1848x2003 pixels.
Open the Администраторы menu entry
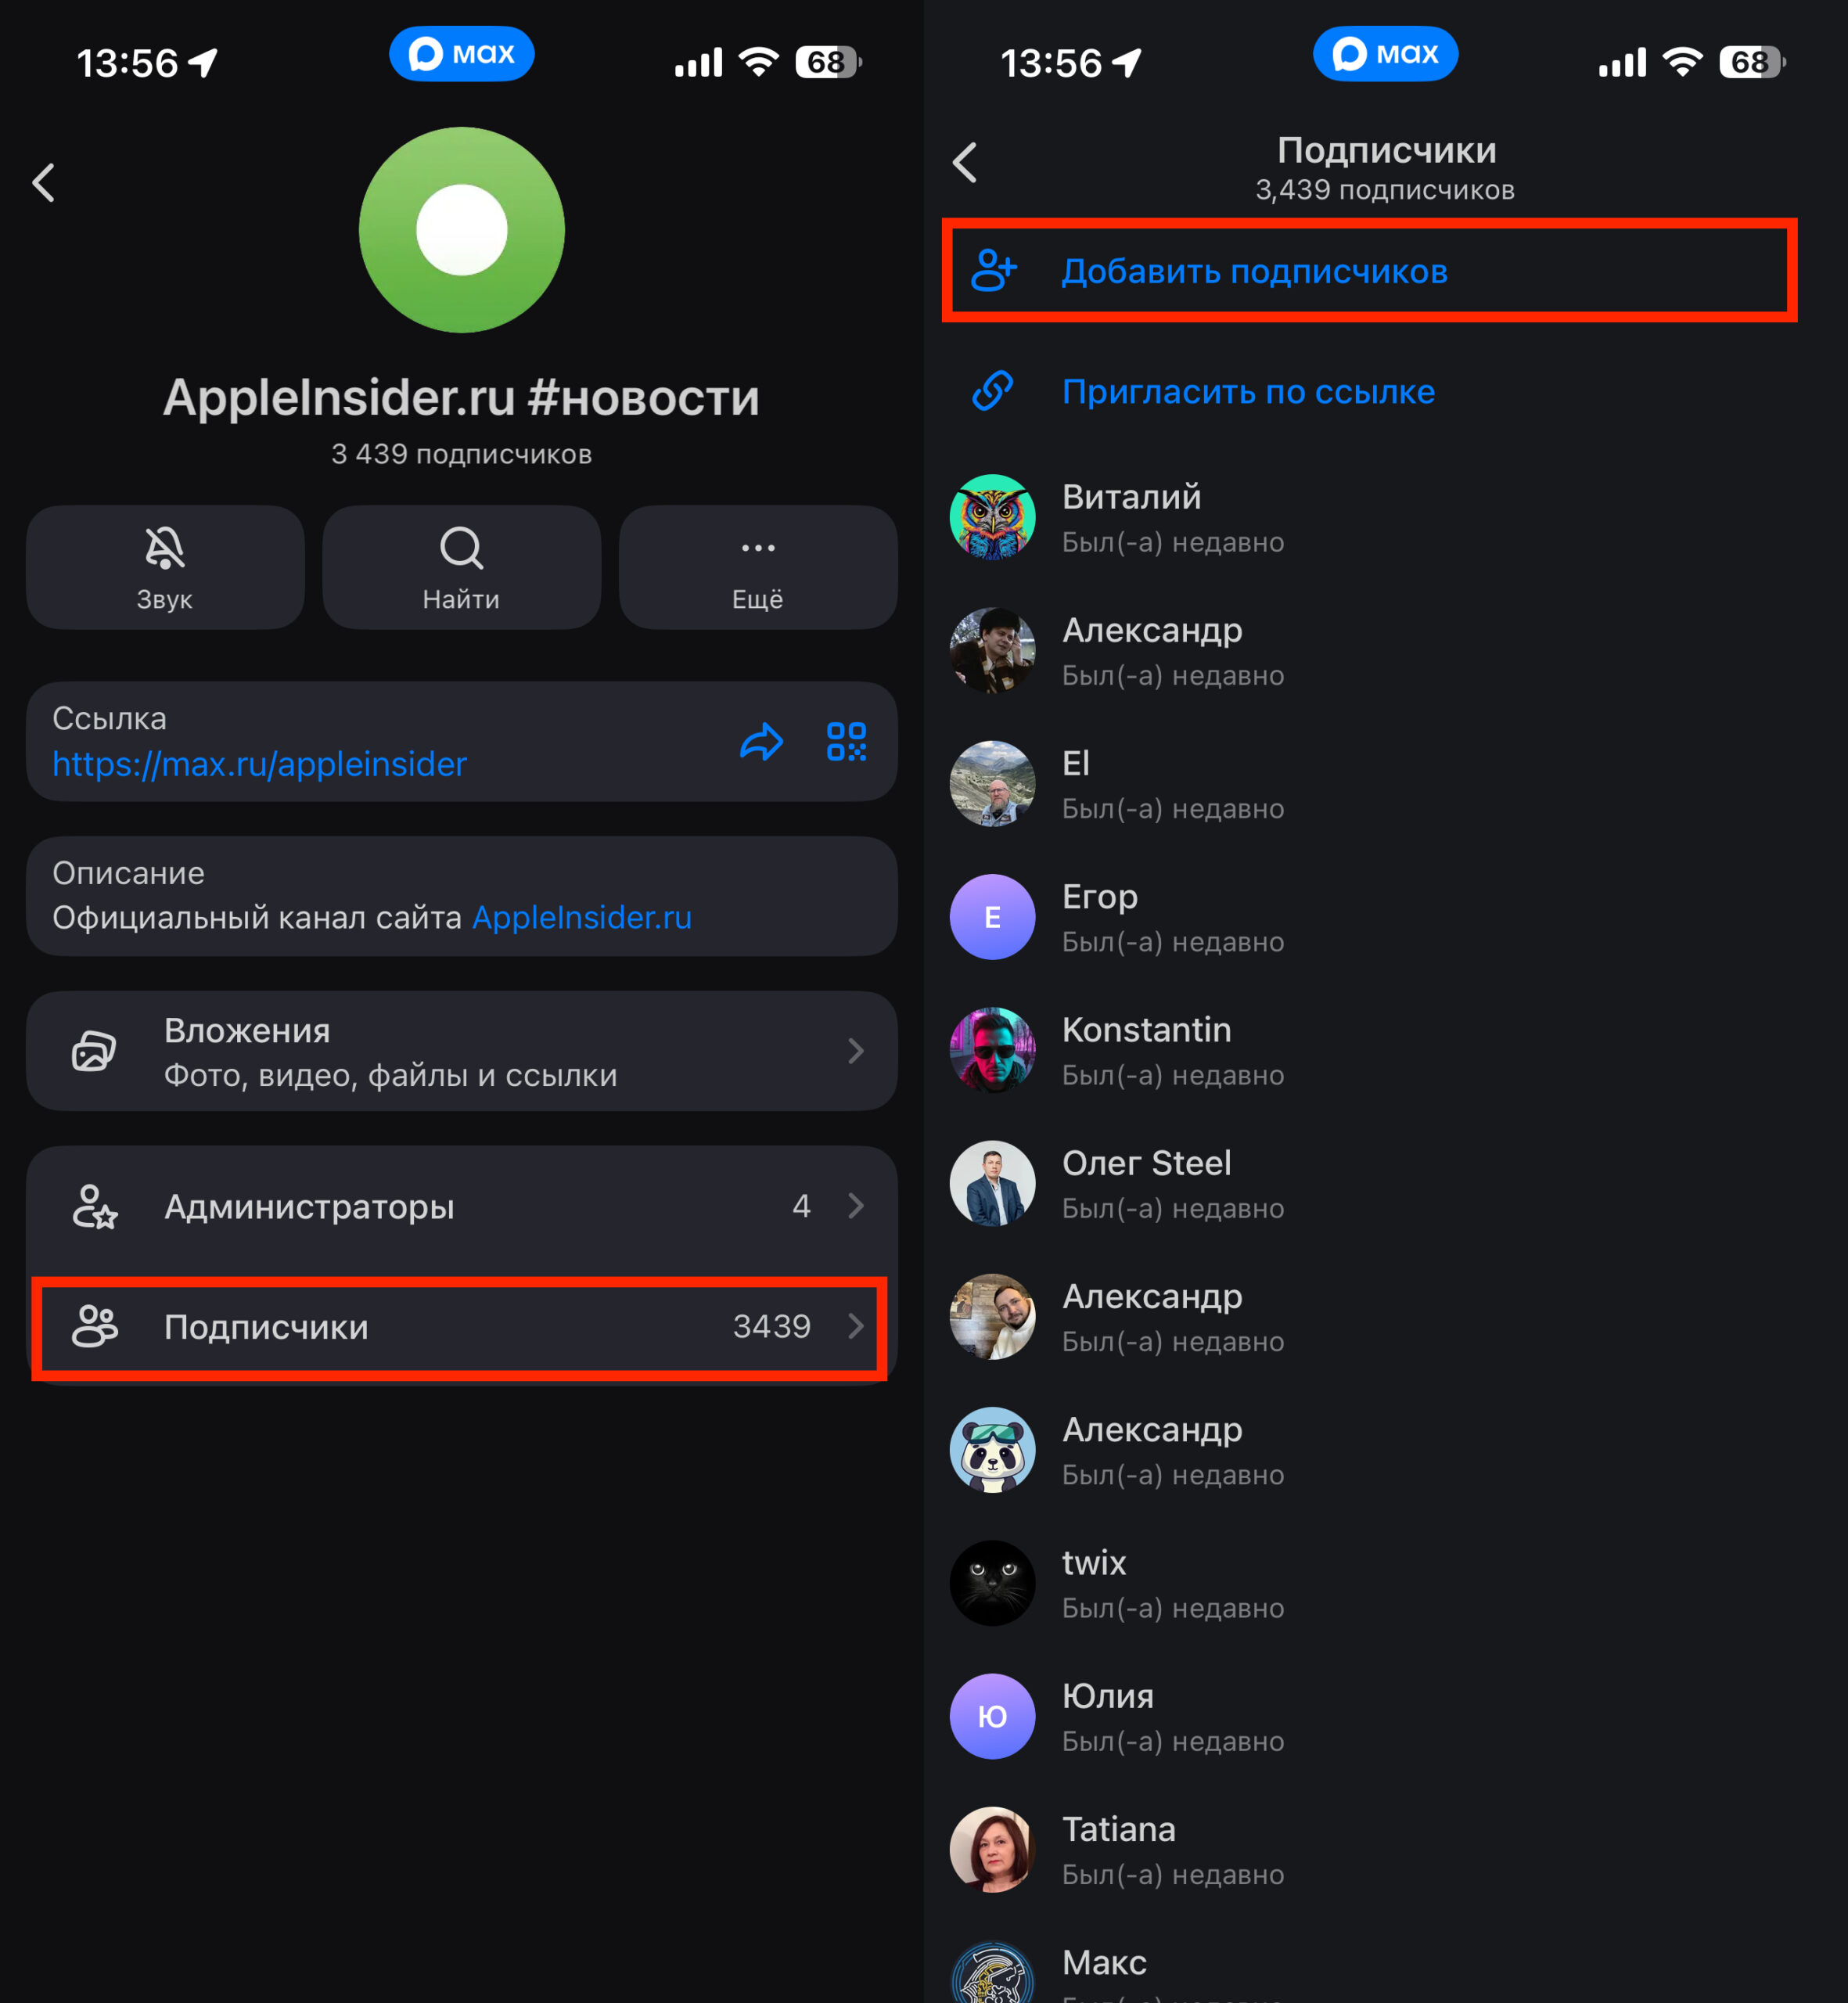pos(461,1206)
